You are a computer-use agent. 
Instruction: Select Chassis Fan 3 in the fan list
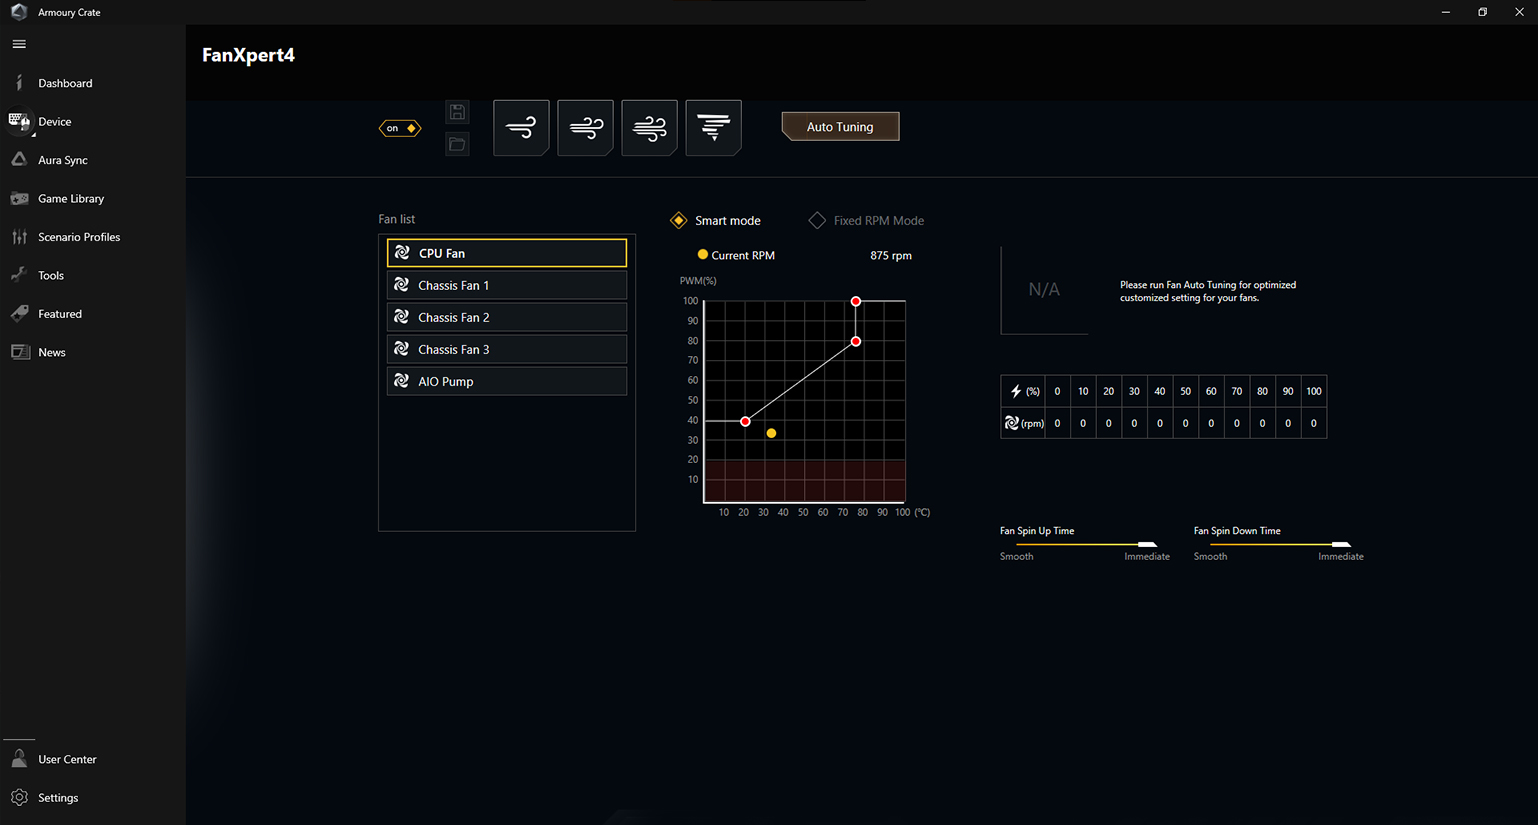click(507, 349)
